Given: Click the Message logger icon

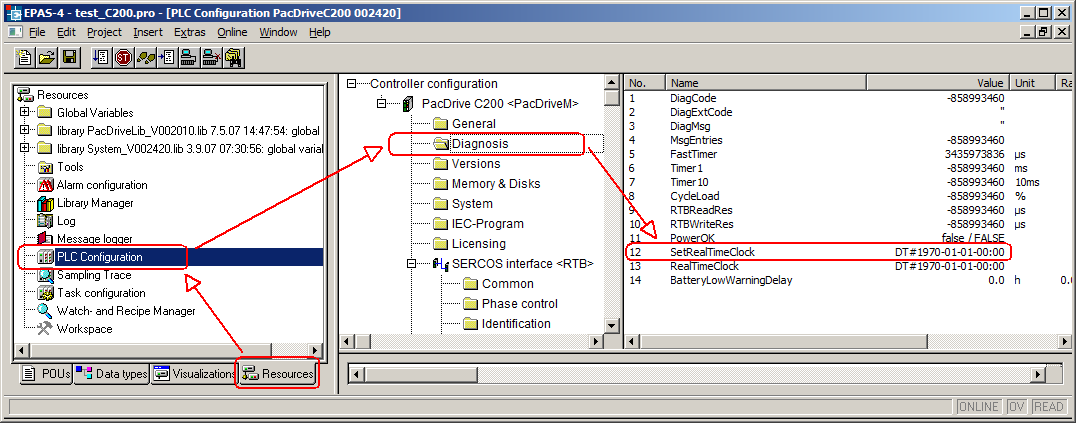Looking at the screenshot, I should pos(46,239).
